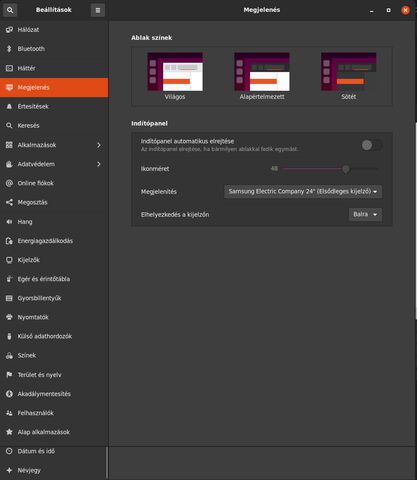Click the Külső adathordozók USB icon
Viewport: 417px width, 480px height.
pyautogui.click(x=9, y=336)
